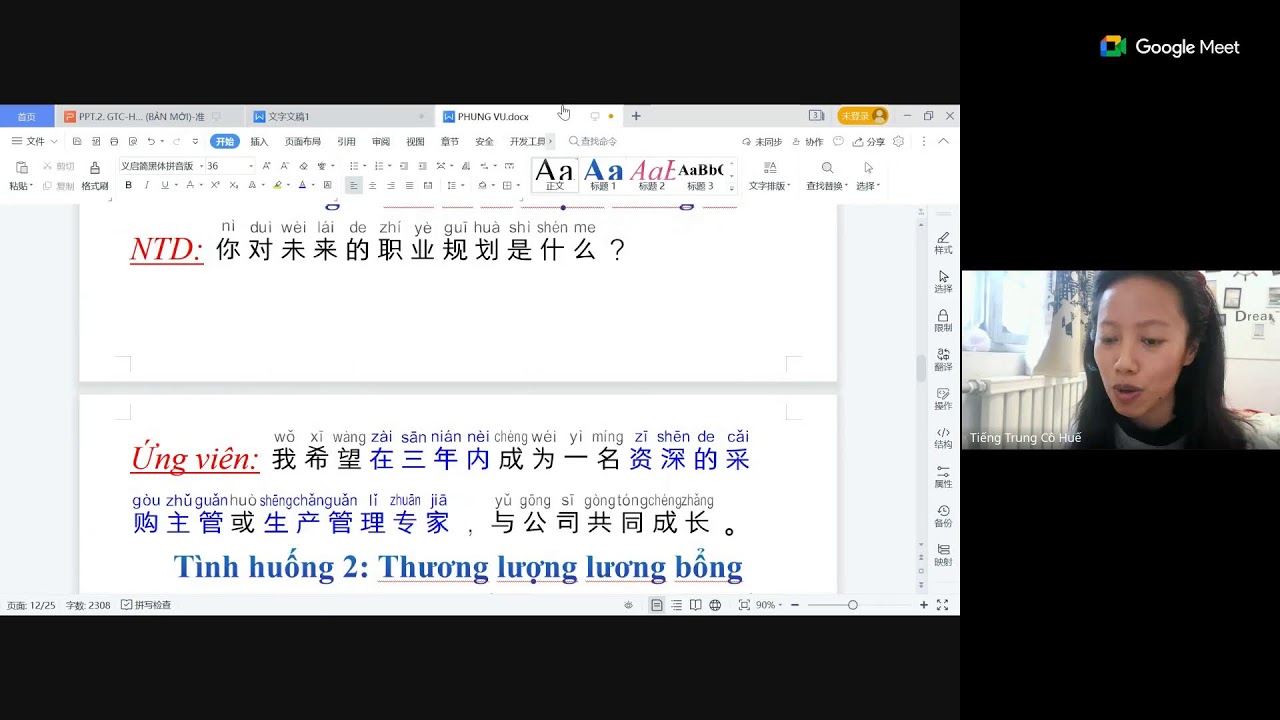1280x720 pixels.
Task: Click the Not Synced (未同步) button
Action: tap(763, 142)
